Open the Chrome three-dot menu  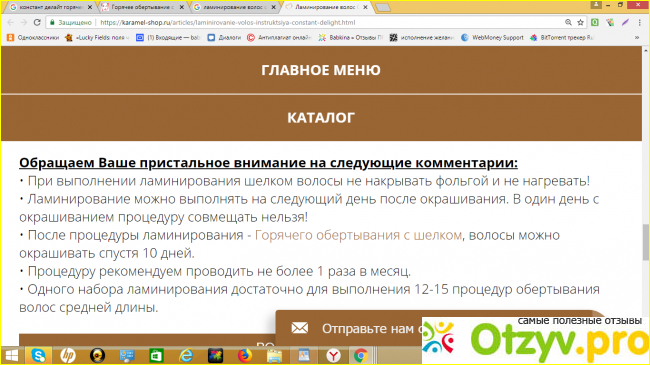pyautogui.click(x=640, y=22)
